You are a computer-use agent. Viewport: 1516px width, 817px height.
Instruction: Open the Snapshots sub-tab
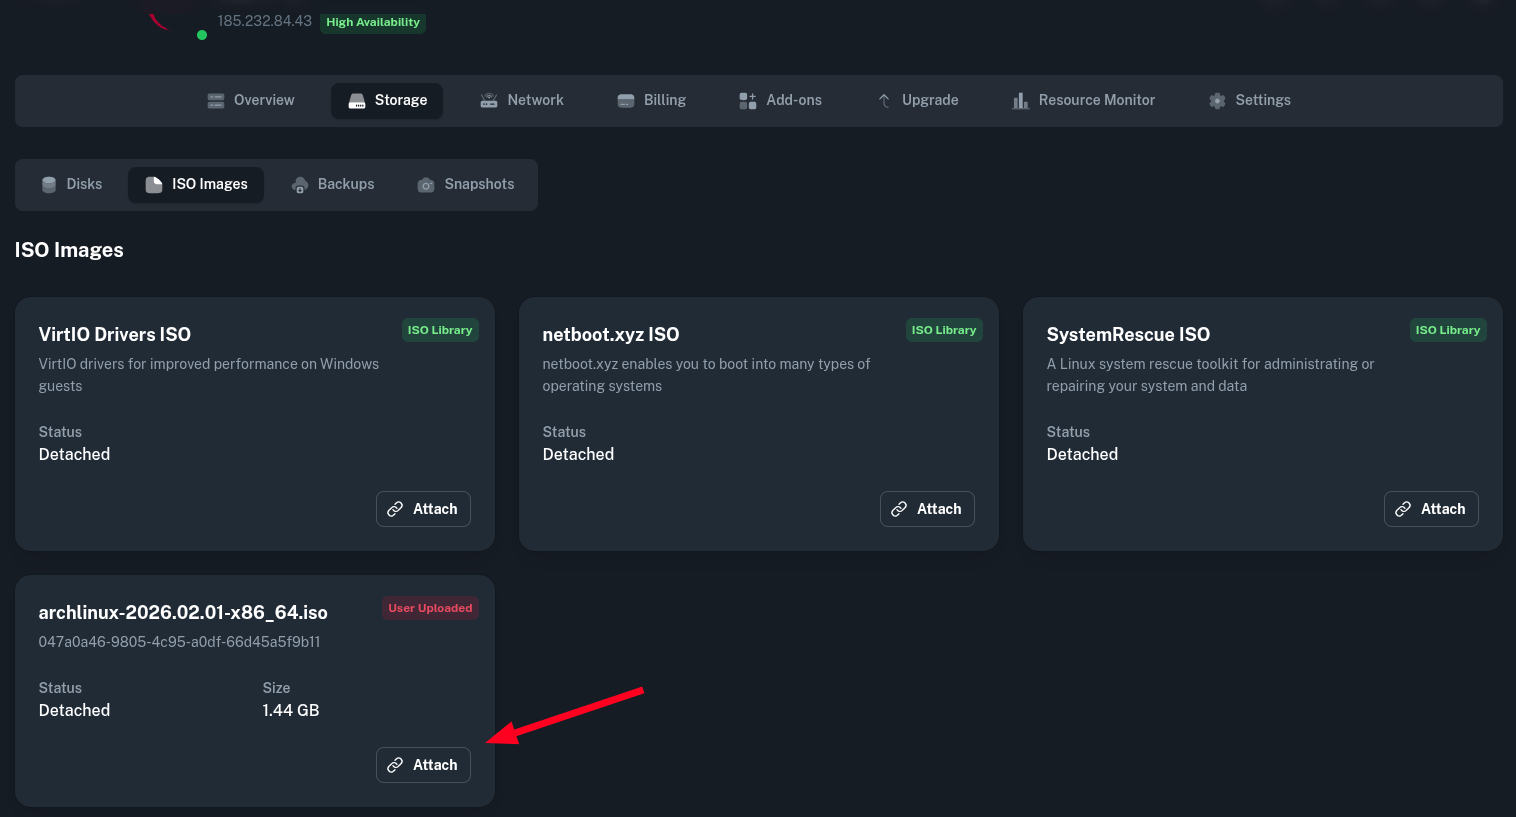[466, 185]
